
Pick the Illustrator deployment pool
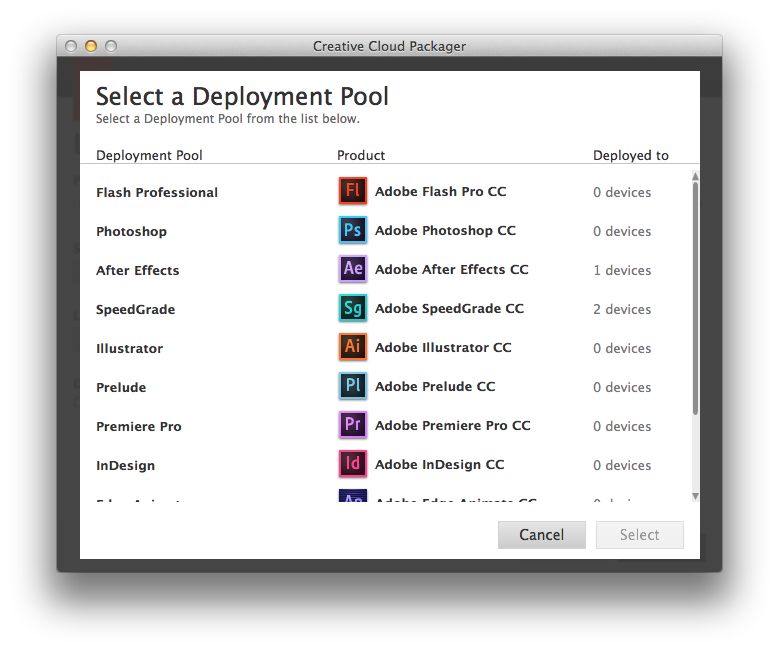click(129, 348)
